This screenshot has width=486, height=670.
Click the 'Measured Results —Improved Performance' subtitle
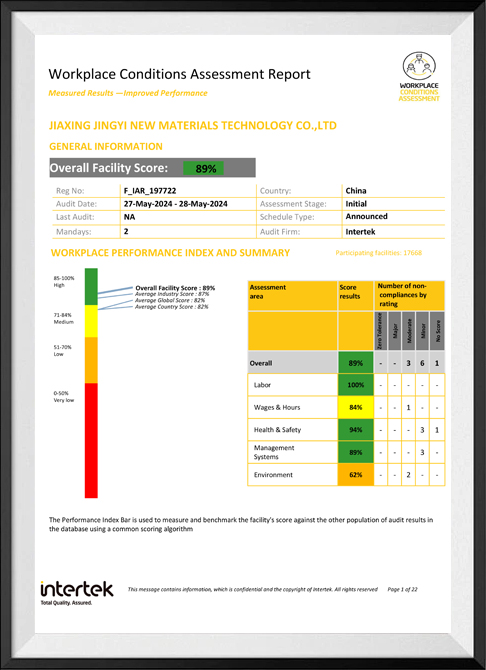click(x=128, y=93)
